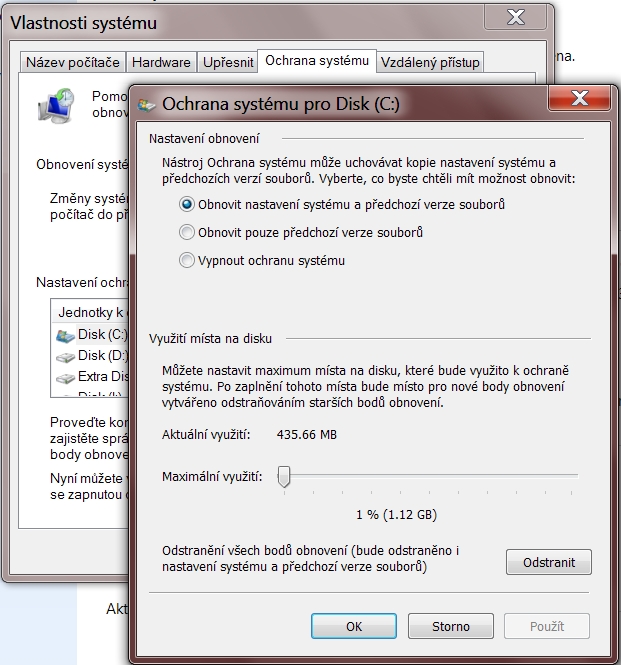Close the Vlastnosti systému window
The image size is (621, 665).
pos(515,17)
